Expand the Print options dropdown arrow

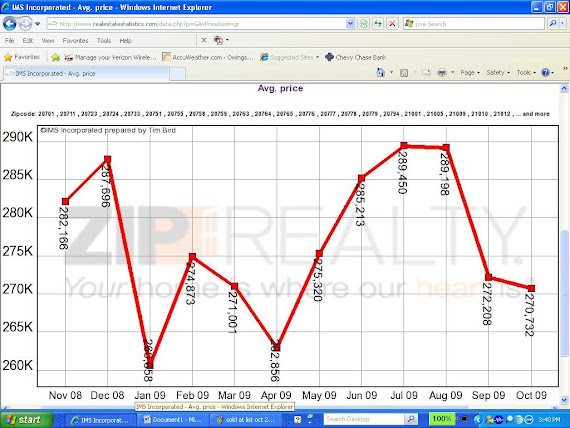tap(453, 72)
